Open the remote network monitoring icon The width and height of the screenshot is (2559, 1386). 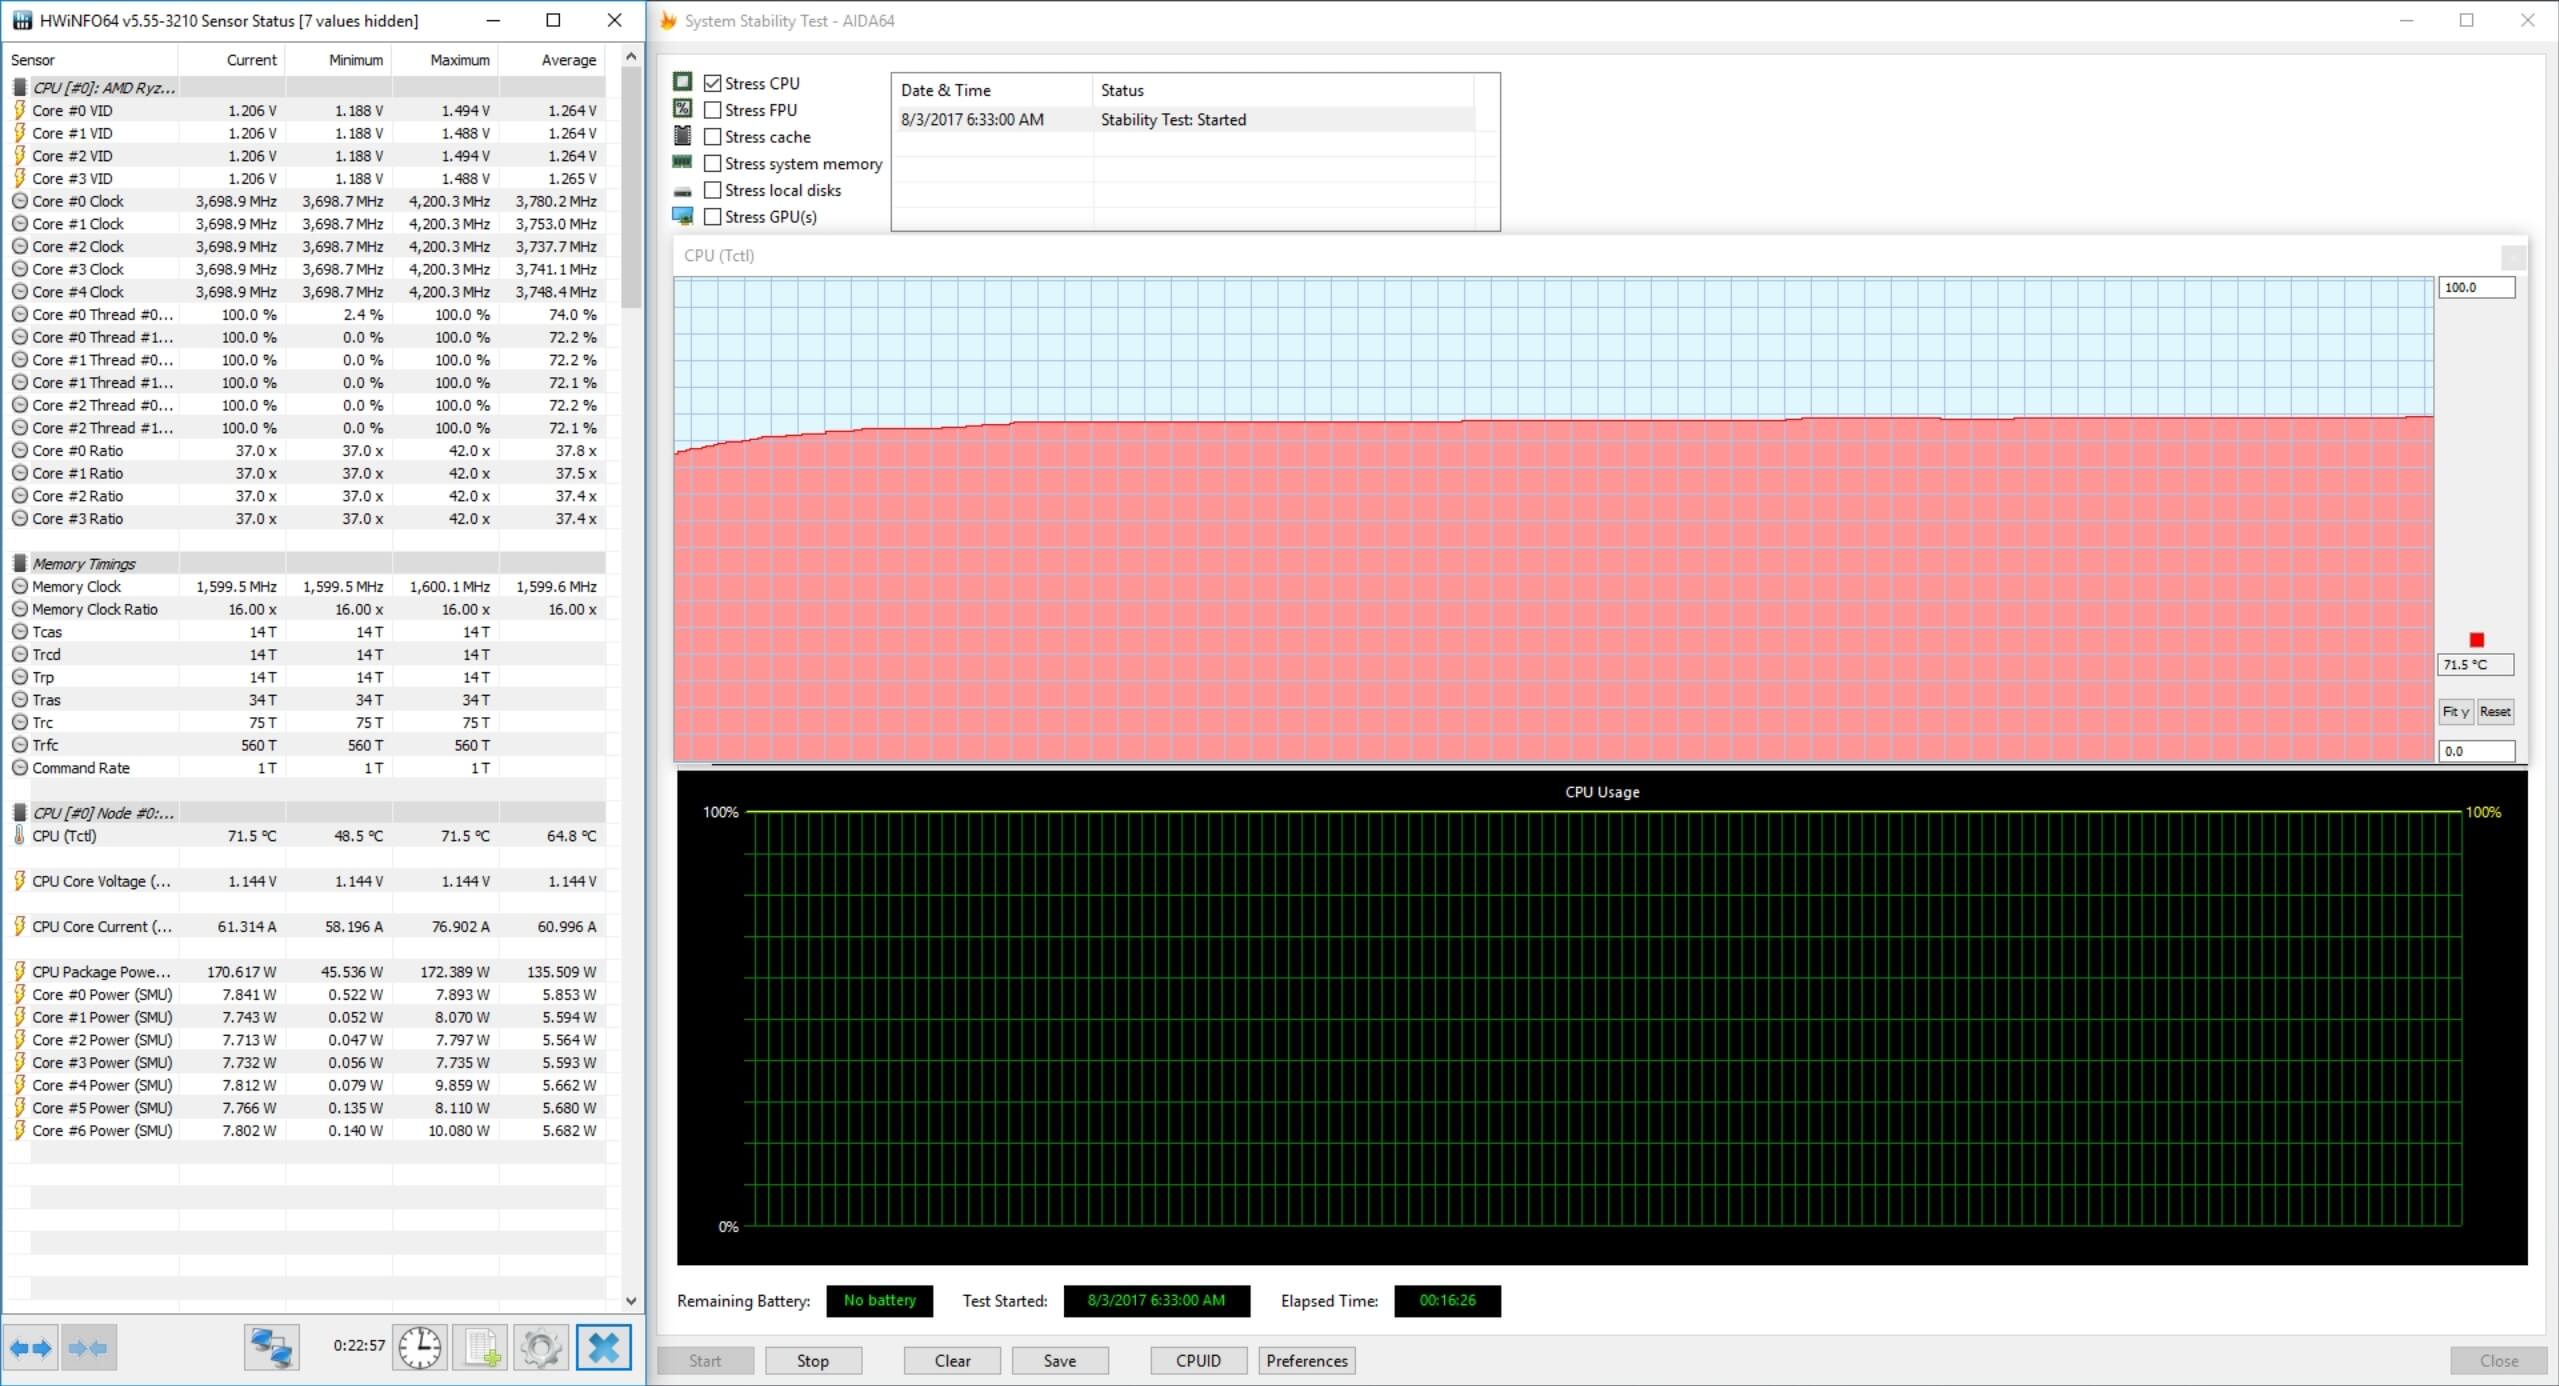271,1348
